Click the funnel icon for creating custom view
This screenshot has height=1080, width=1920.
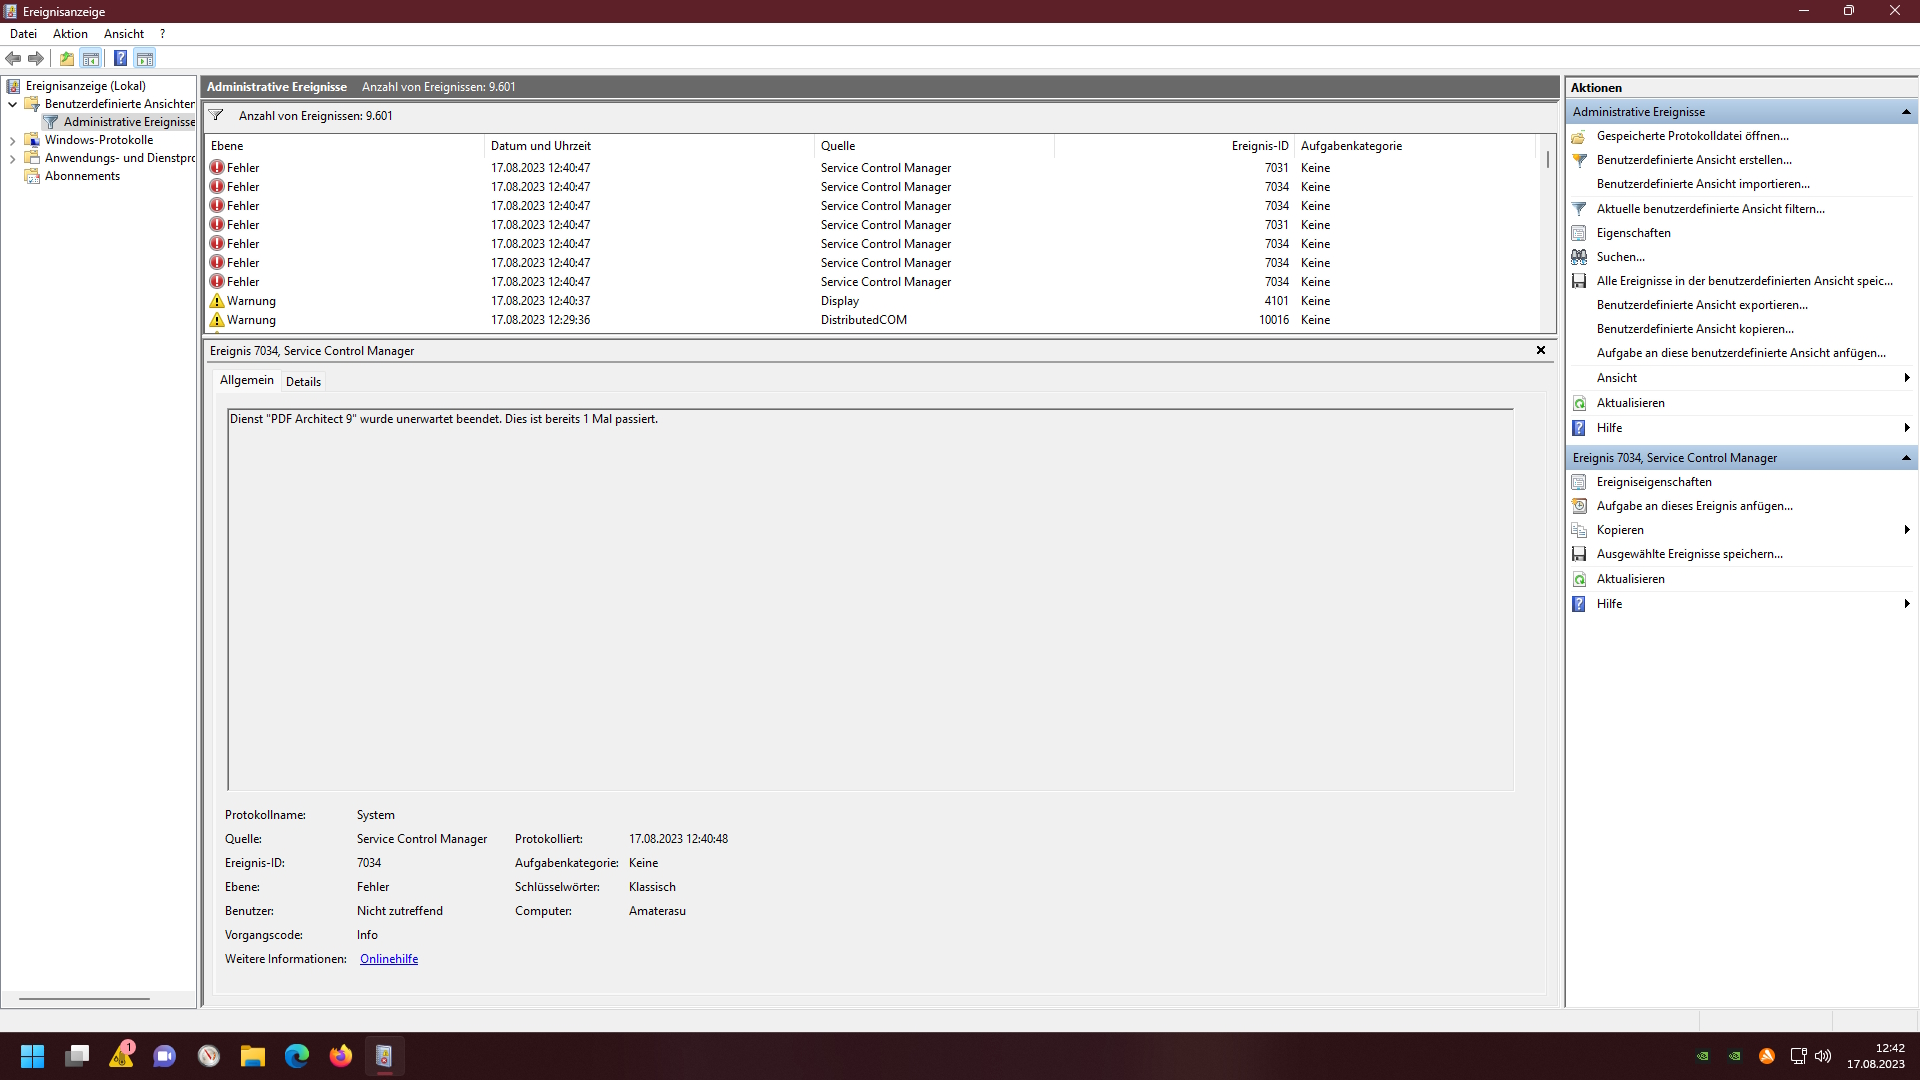(1579, 160)
